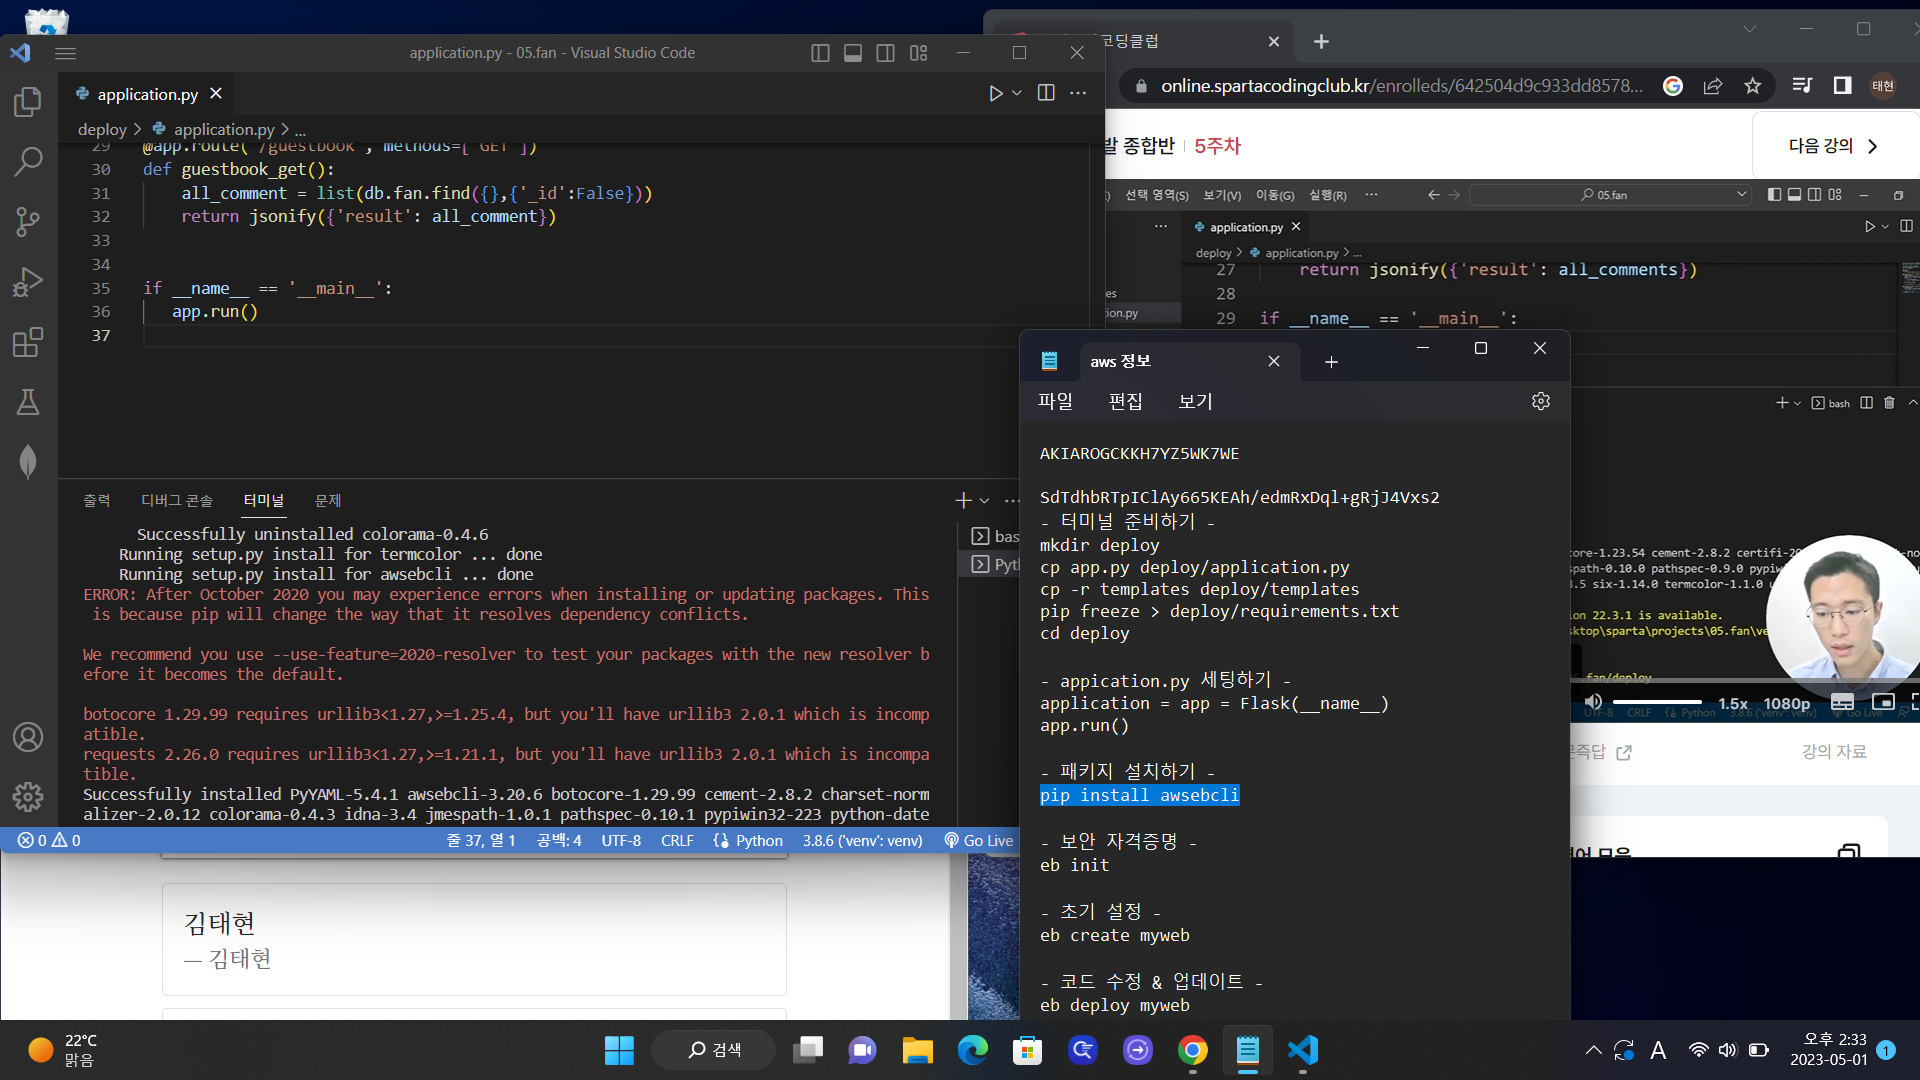
Task: Toggle Go Live server in the status bar
Action: (978, 841)
